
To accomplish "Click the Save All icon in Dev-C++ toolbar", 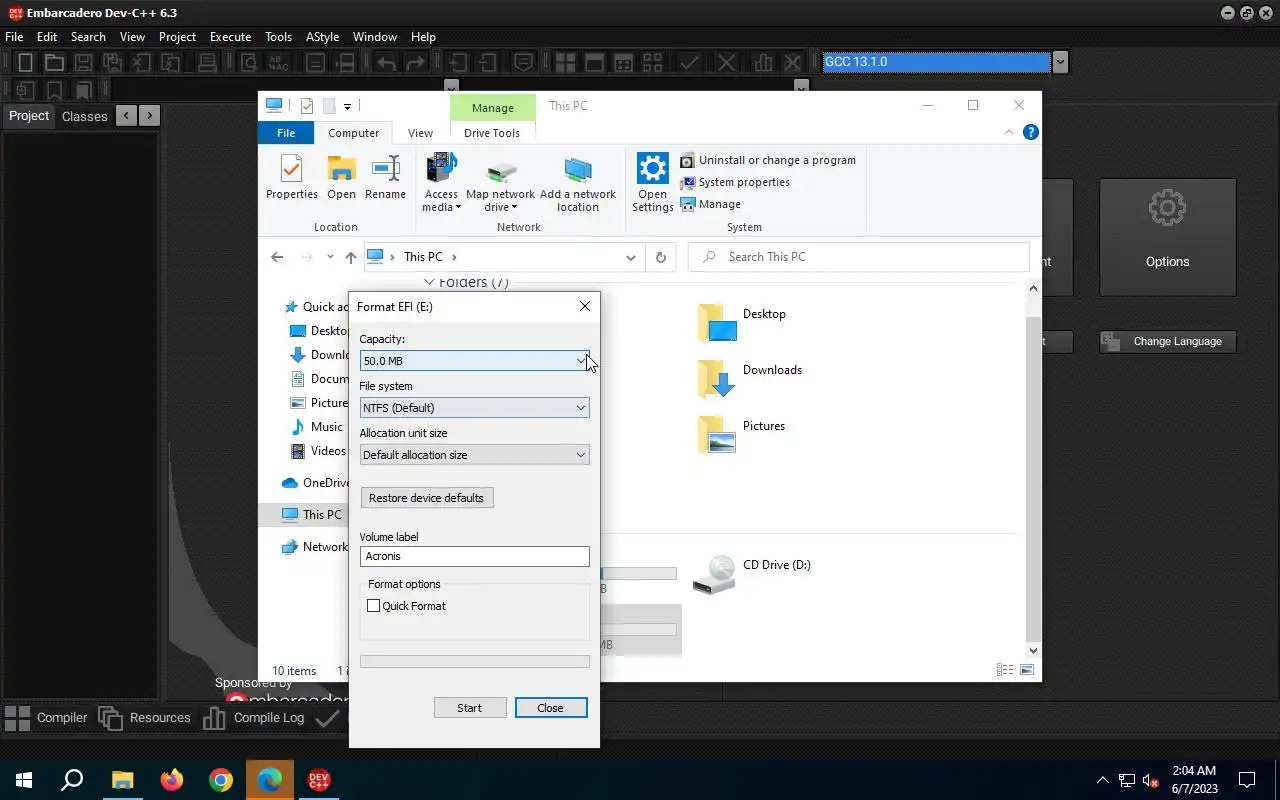I will (112, 62).
